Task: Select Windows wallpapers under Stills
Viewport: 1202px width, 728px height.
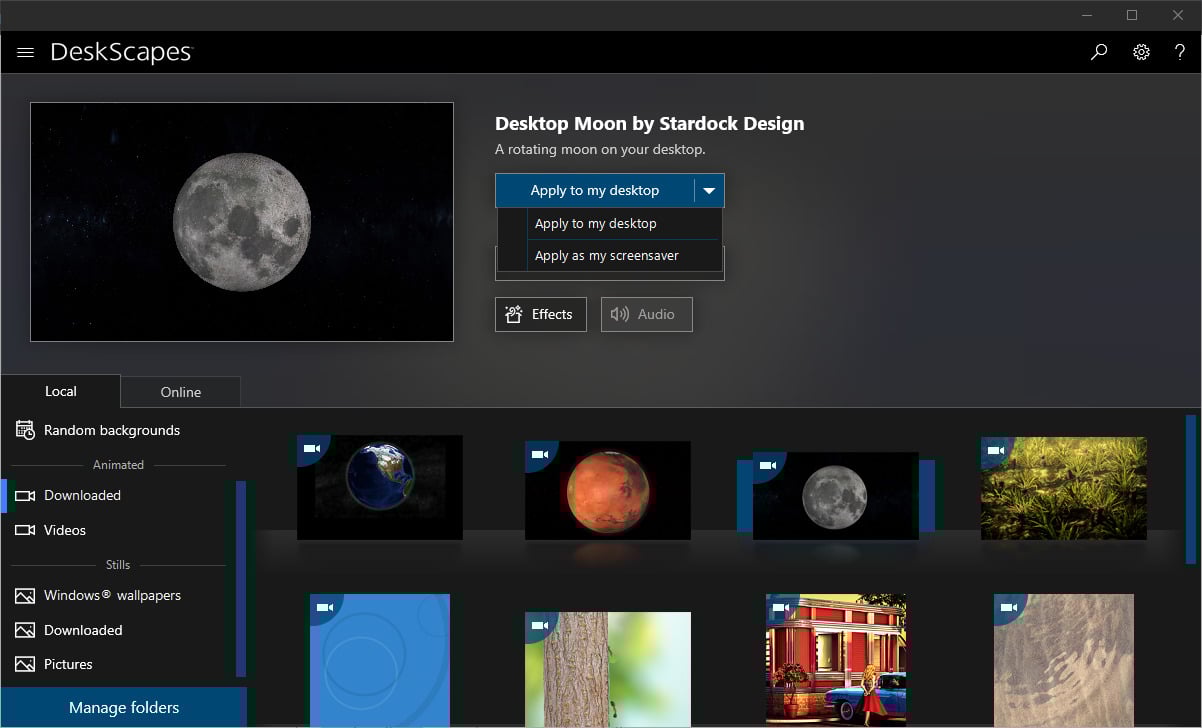Action: pyautogui.click(x=112, y=595)
